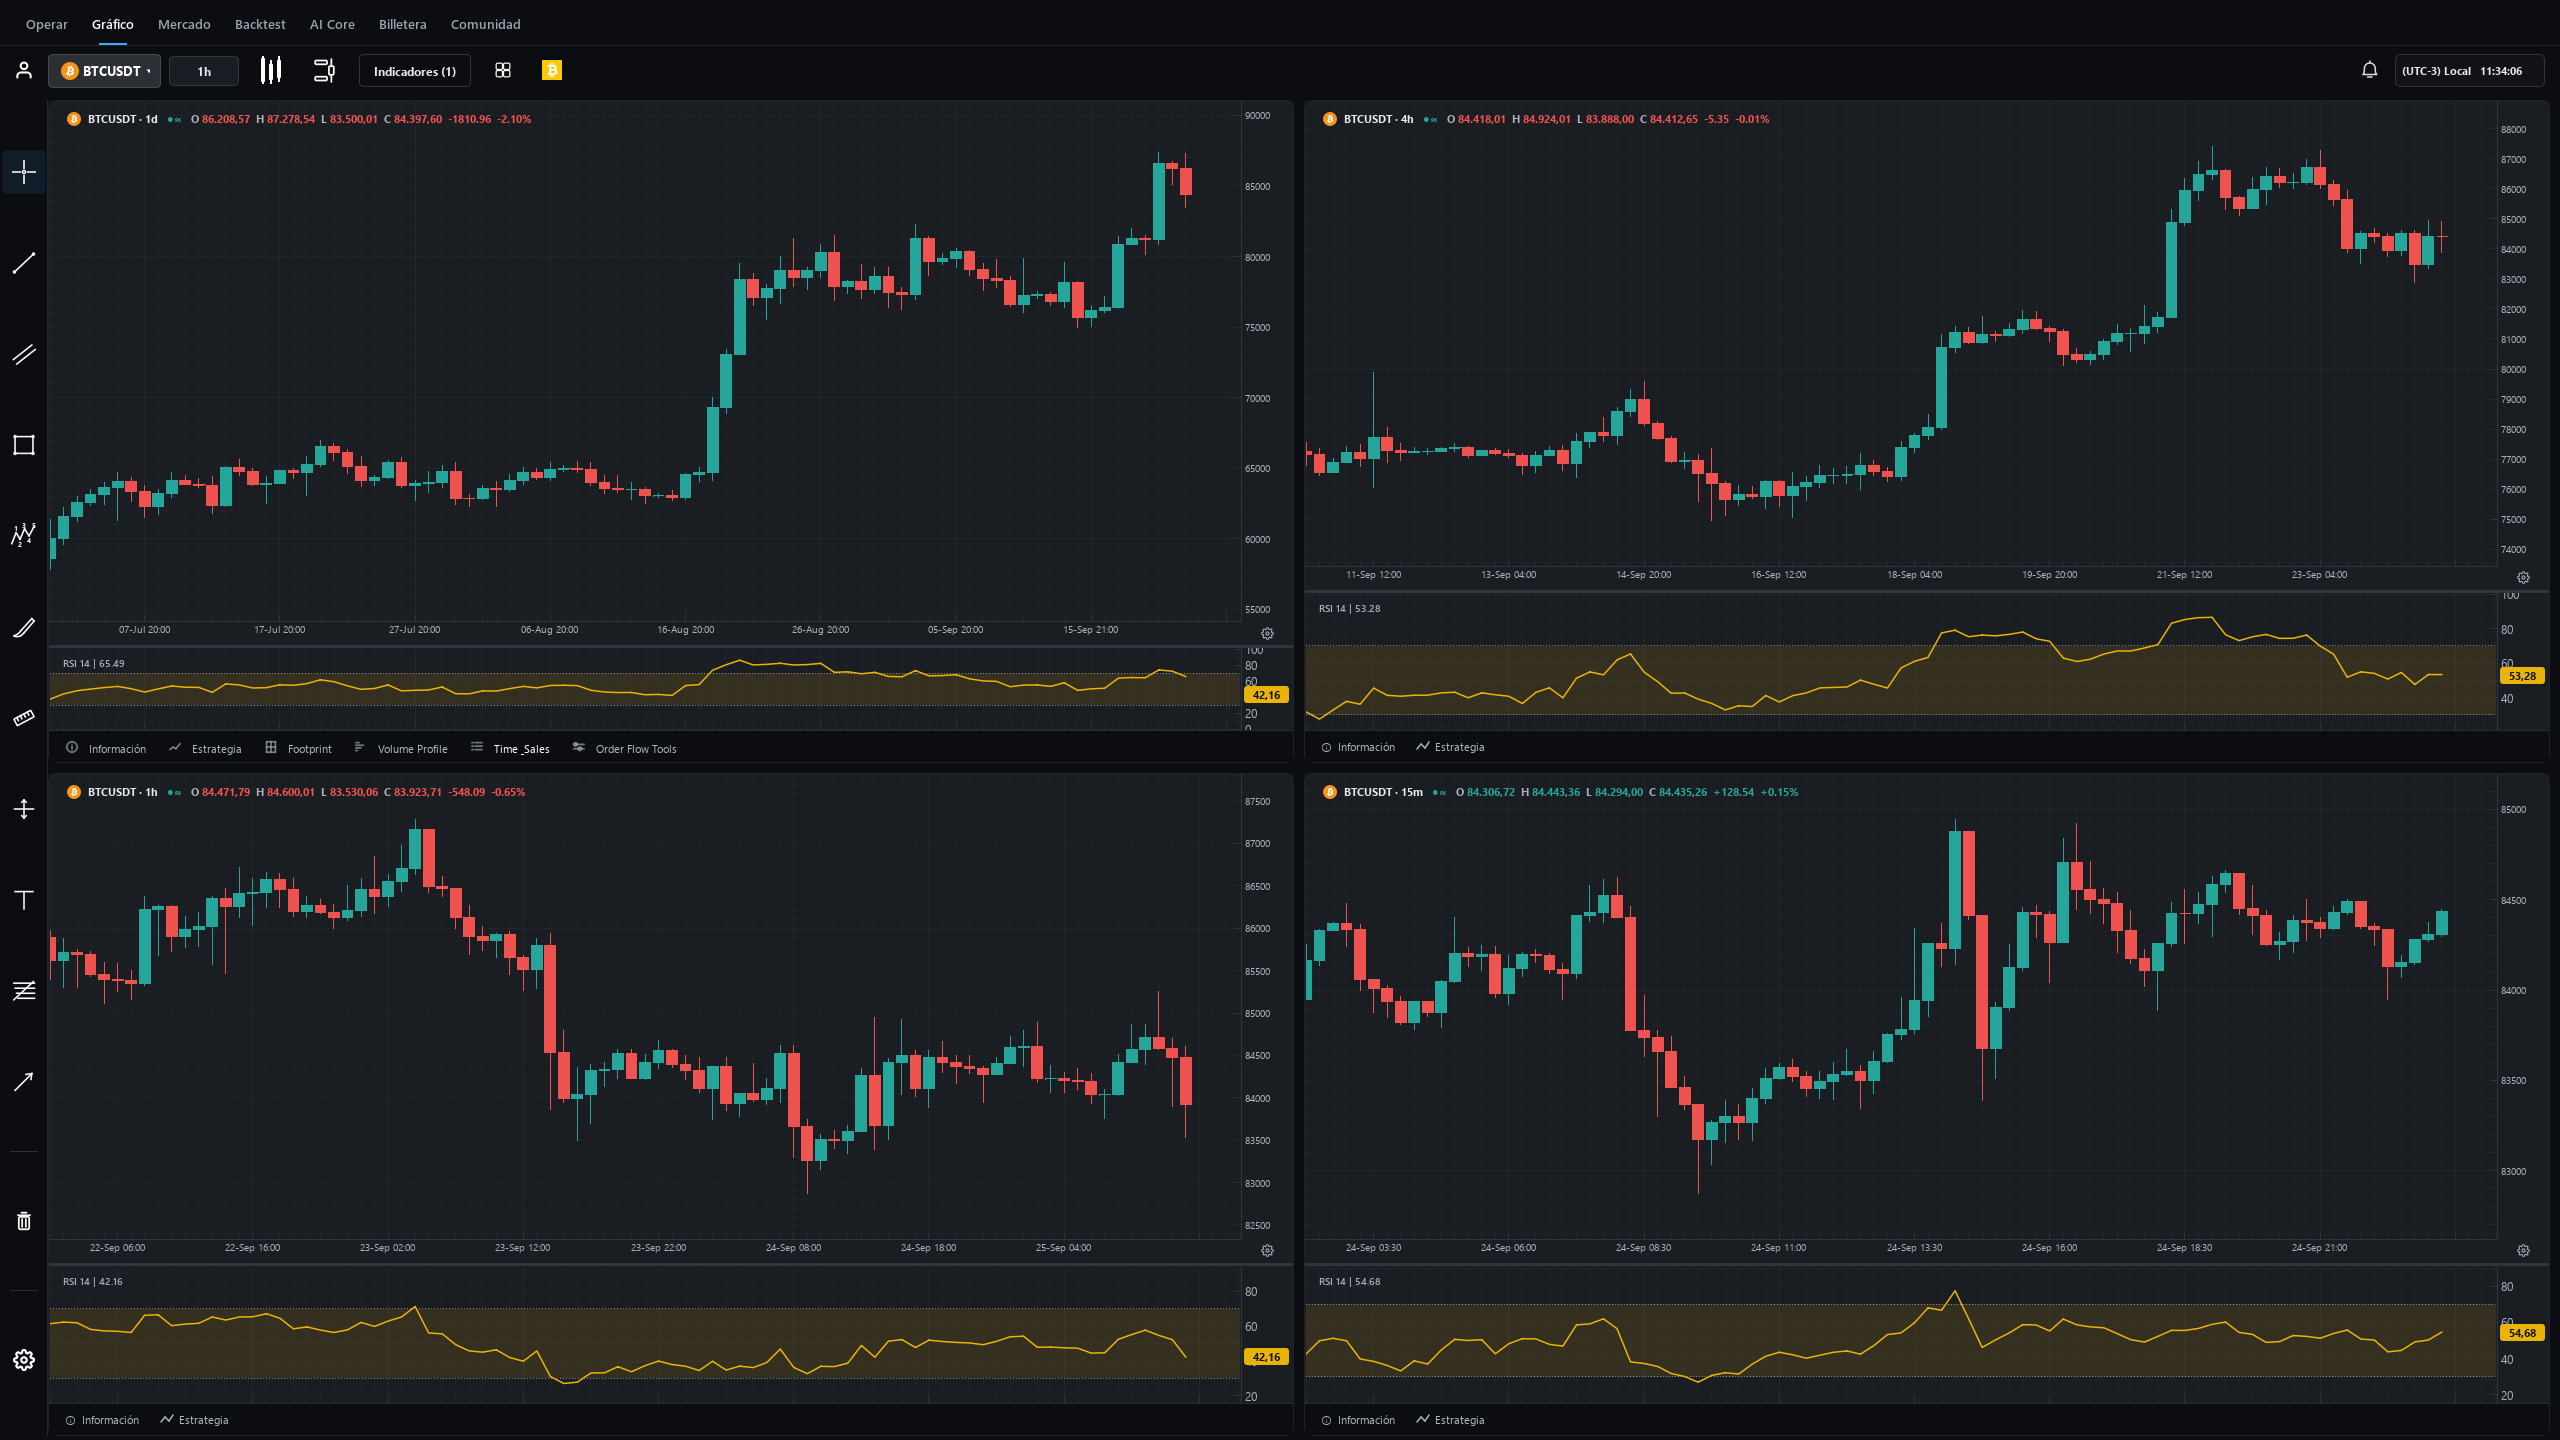The image size is (2560, 1440).
Task: Open the BTCUSDT symbol dropdown
Action: [105, 71]
